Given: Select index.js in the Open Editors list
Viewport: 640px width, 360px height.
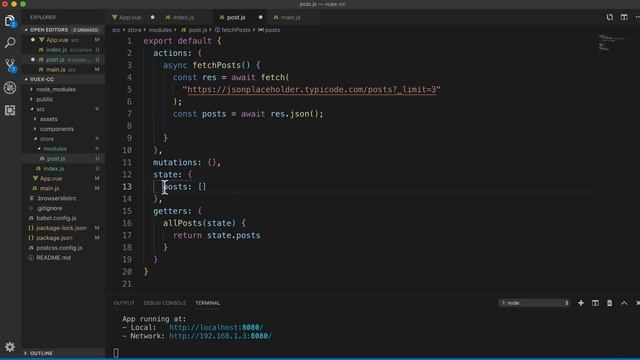Looking at the screenshot, I should [56, 50].
